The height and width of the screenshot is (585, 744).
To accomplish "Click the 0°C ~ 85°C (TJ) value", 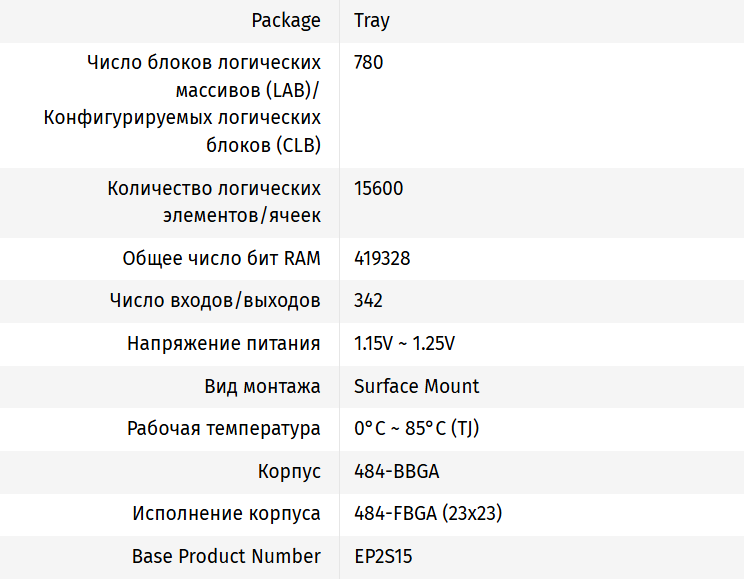I will 418,429.
